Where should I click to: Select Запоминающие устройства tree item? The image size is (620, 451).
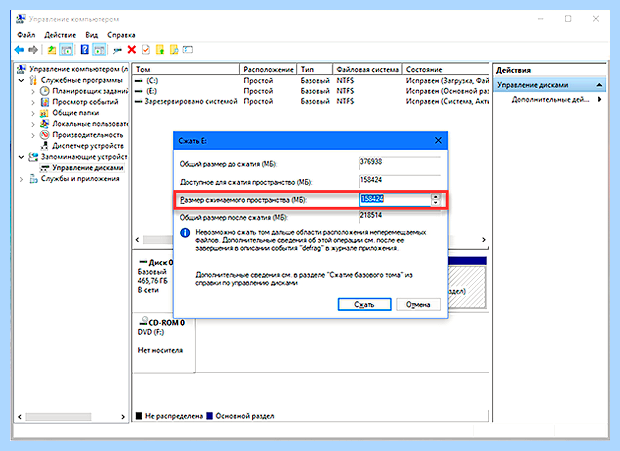tap(84, 157)
